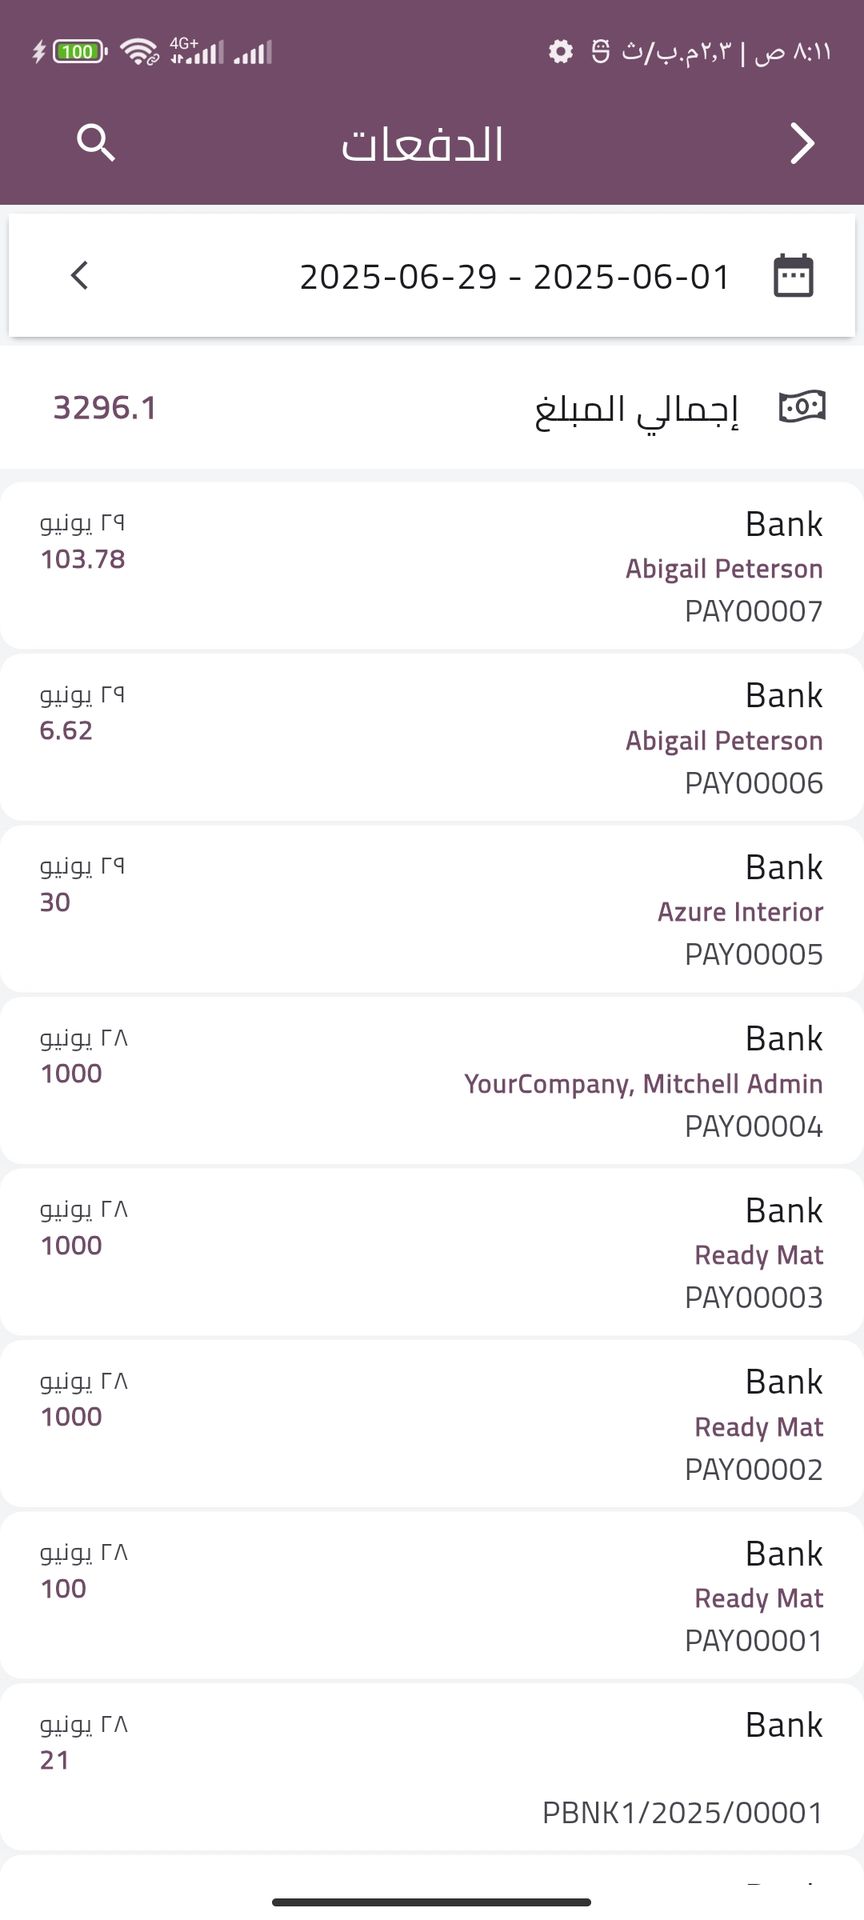Open payment PAY00006 for 6.62
The width and height of the screenshot is (864, 1920).
coord(432,738)
